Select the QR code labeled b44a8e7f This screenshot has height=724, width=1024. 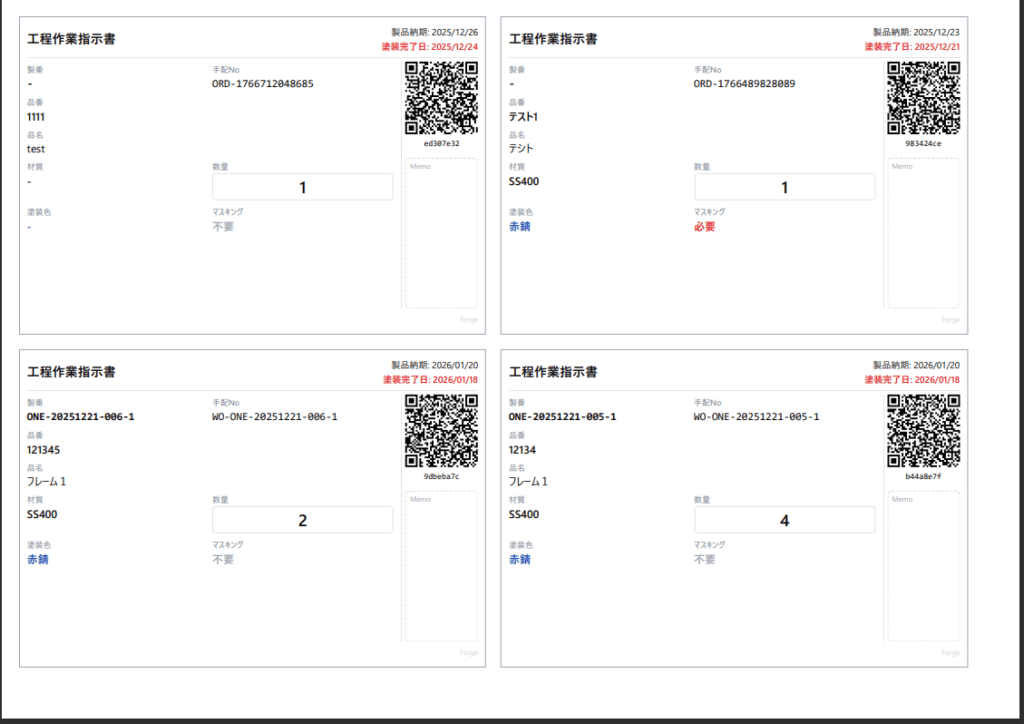(923, 431)
